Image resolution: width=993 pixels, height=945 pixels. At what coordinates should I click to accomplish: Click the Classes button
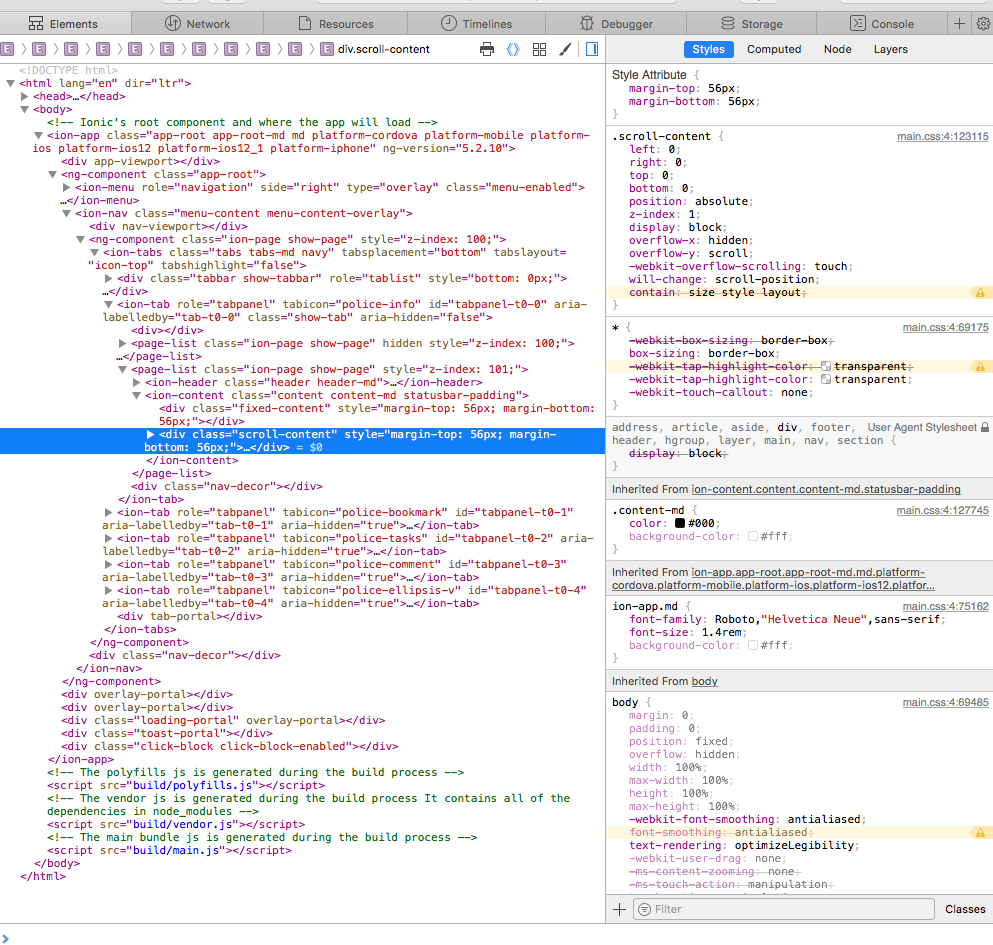point(965,909)
